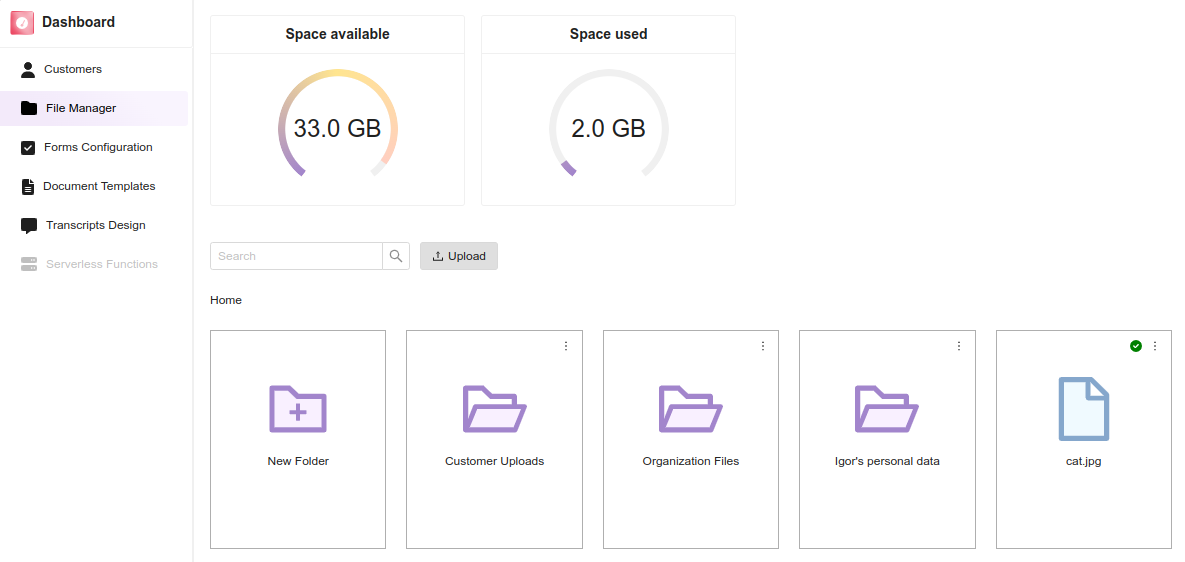Focus the Search input field

296,256
